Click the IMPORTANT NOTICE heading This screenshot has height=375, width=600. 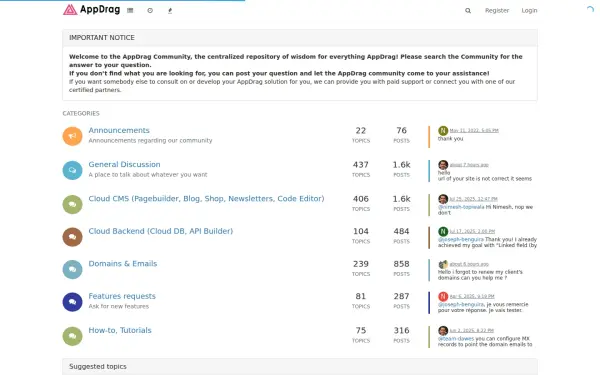click(x=102, y=38)
